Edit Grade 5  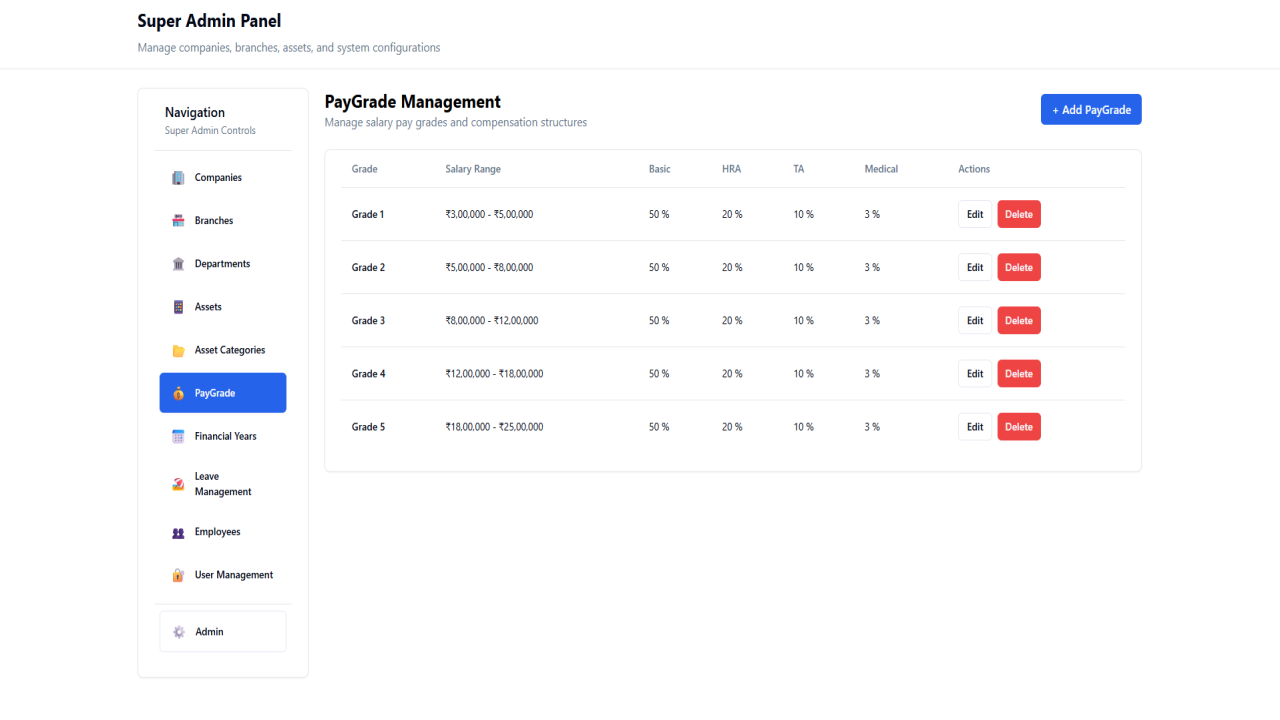tap(975, 426)
